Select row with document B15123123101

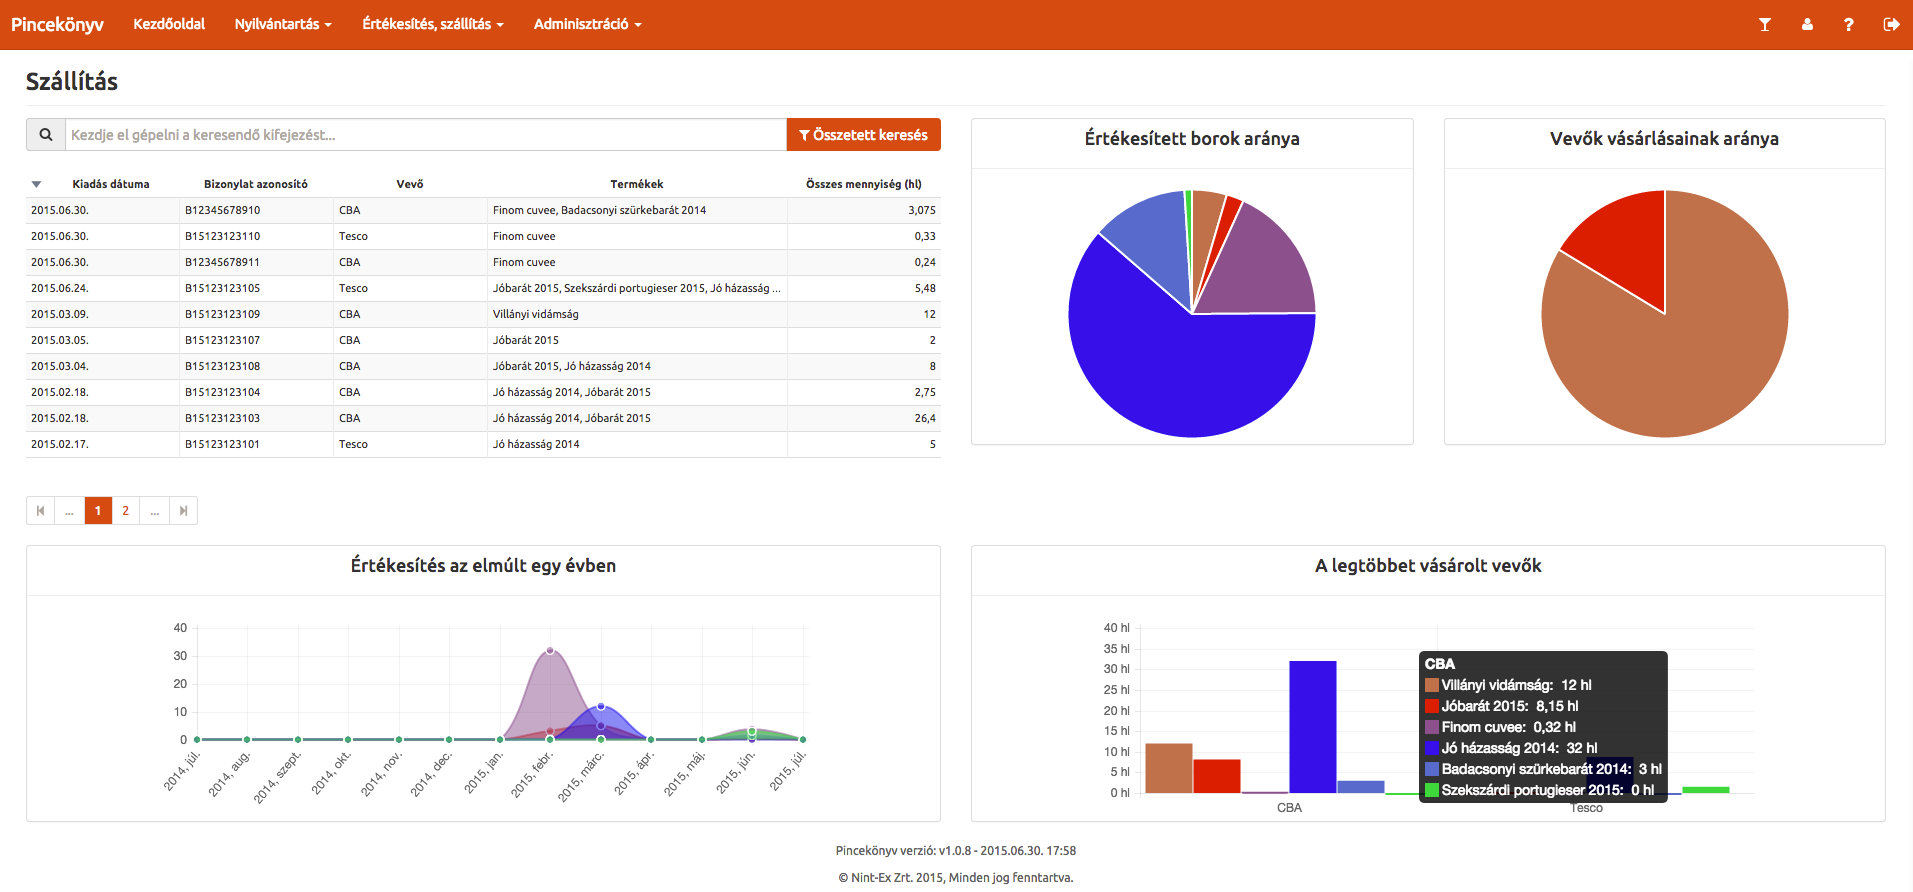(483, 444)
